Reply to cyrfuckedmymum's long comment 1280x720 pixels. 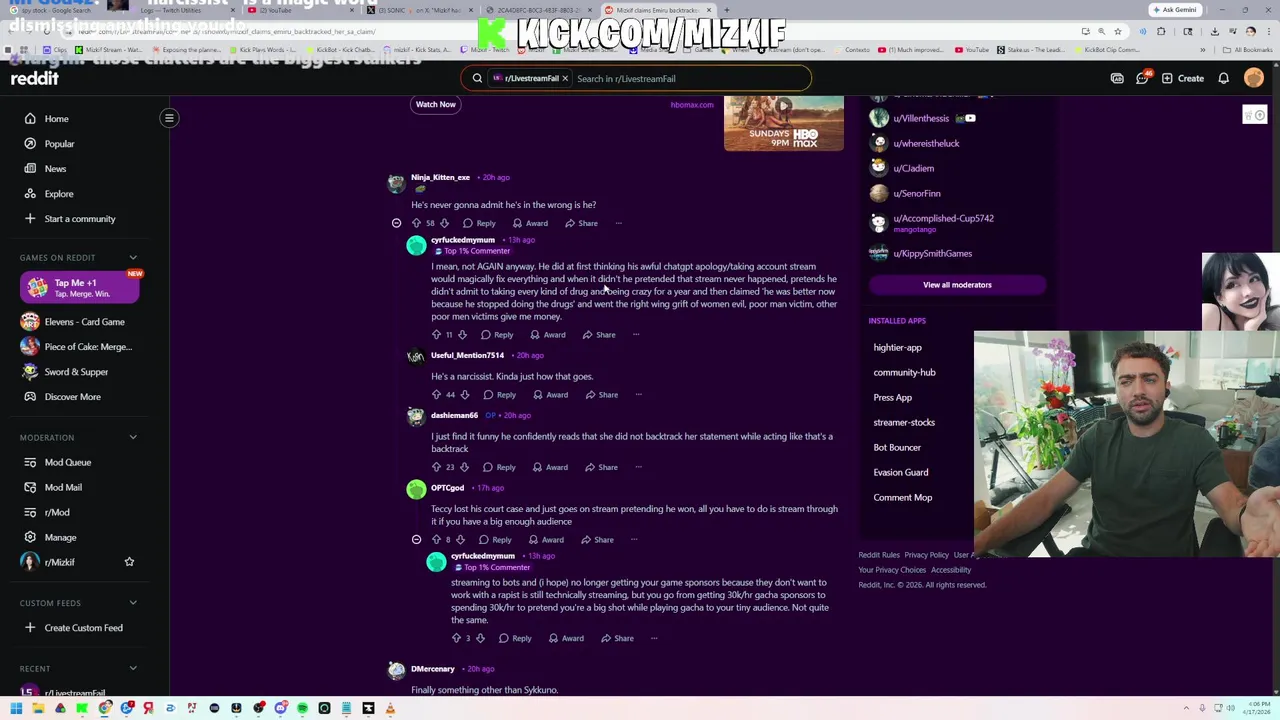[496, 335]
